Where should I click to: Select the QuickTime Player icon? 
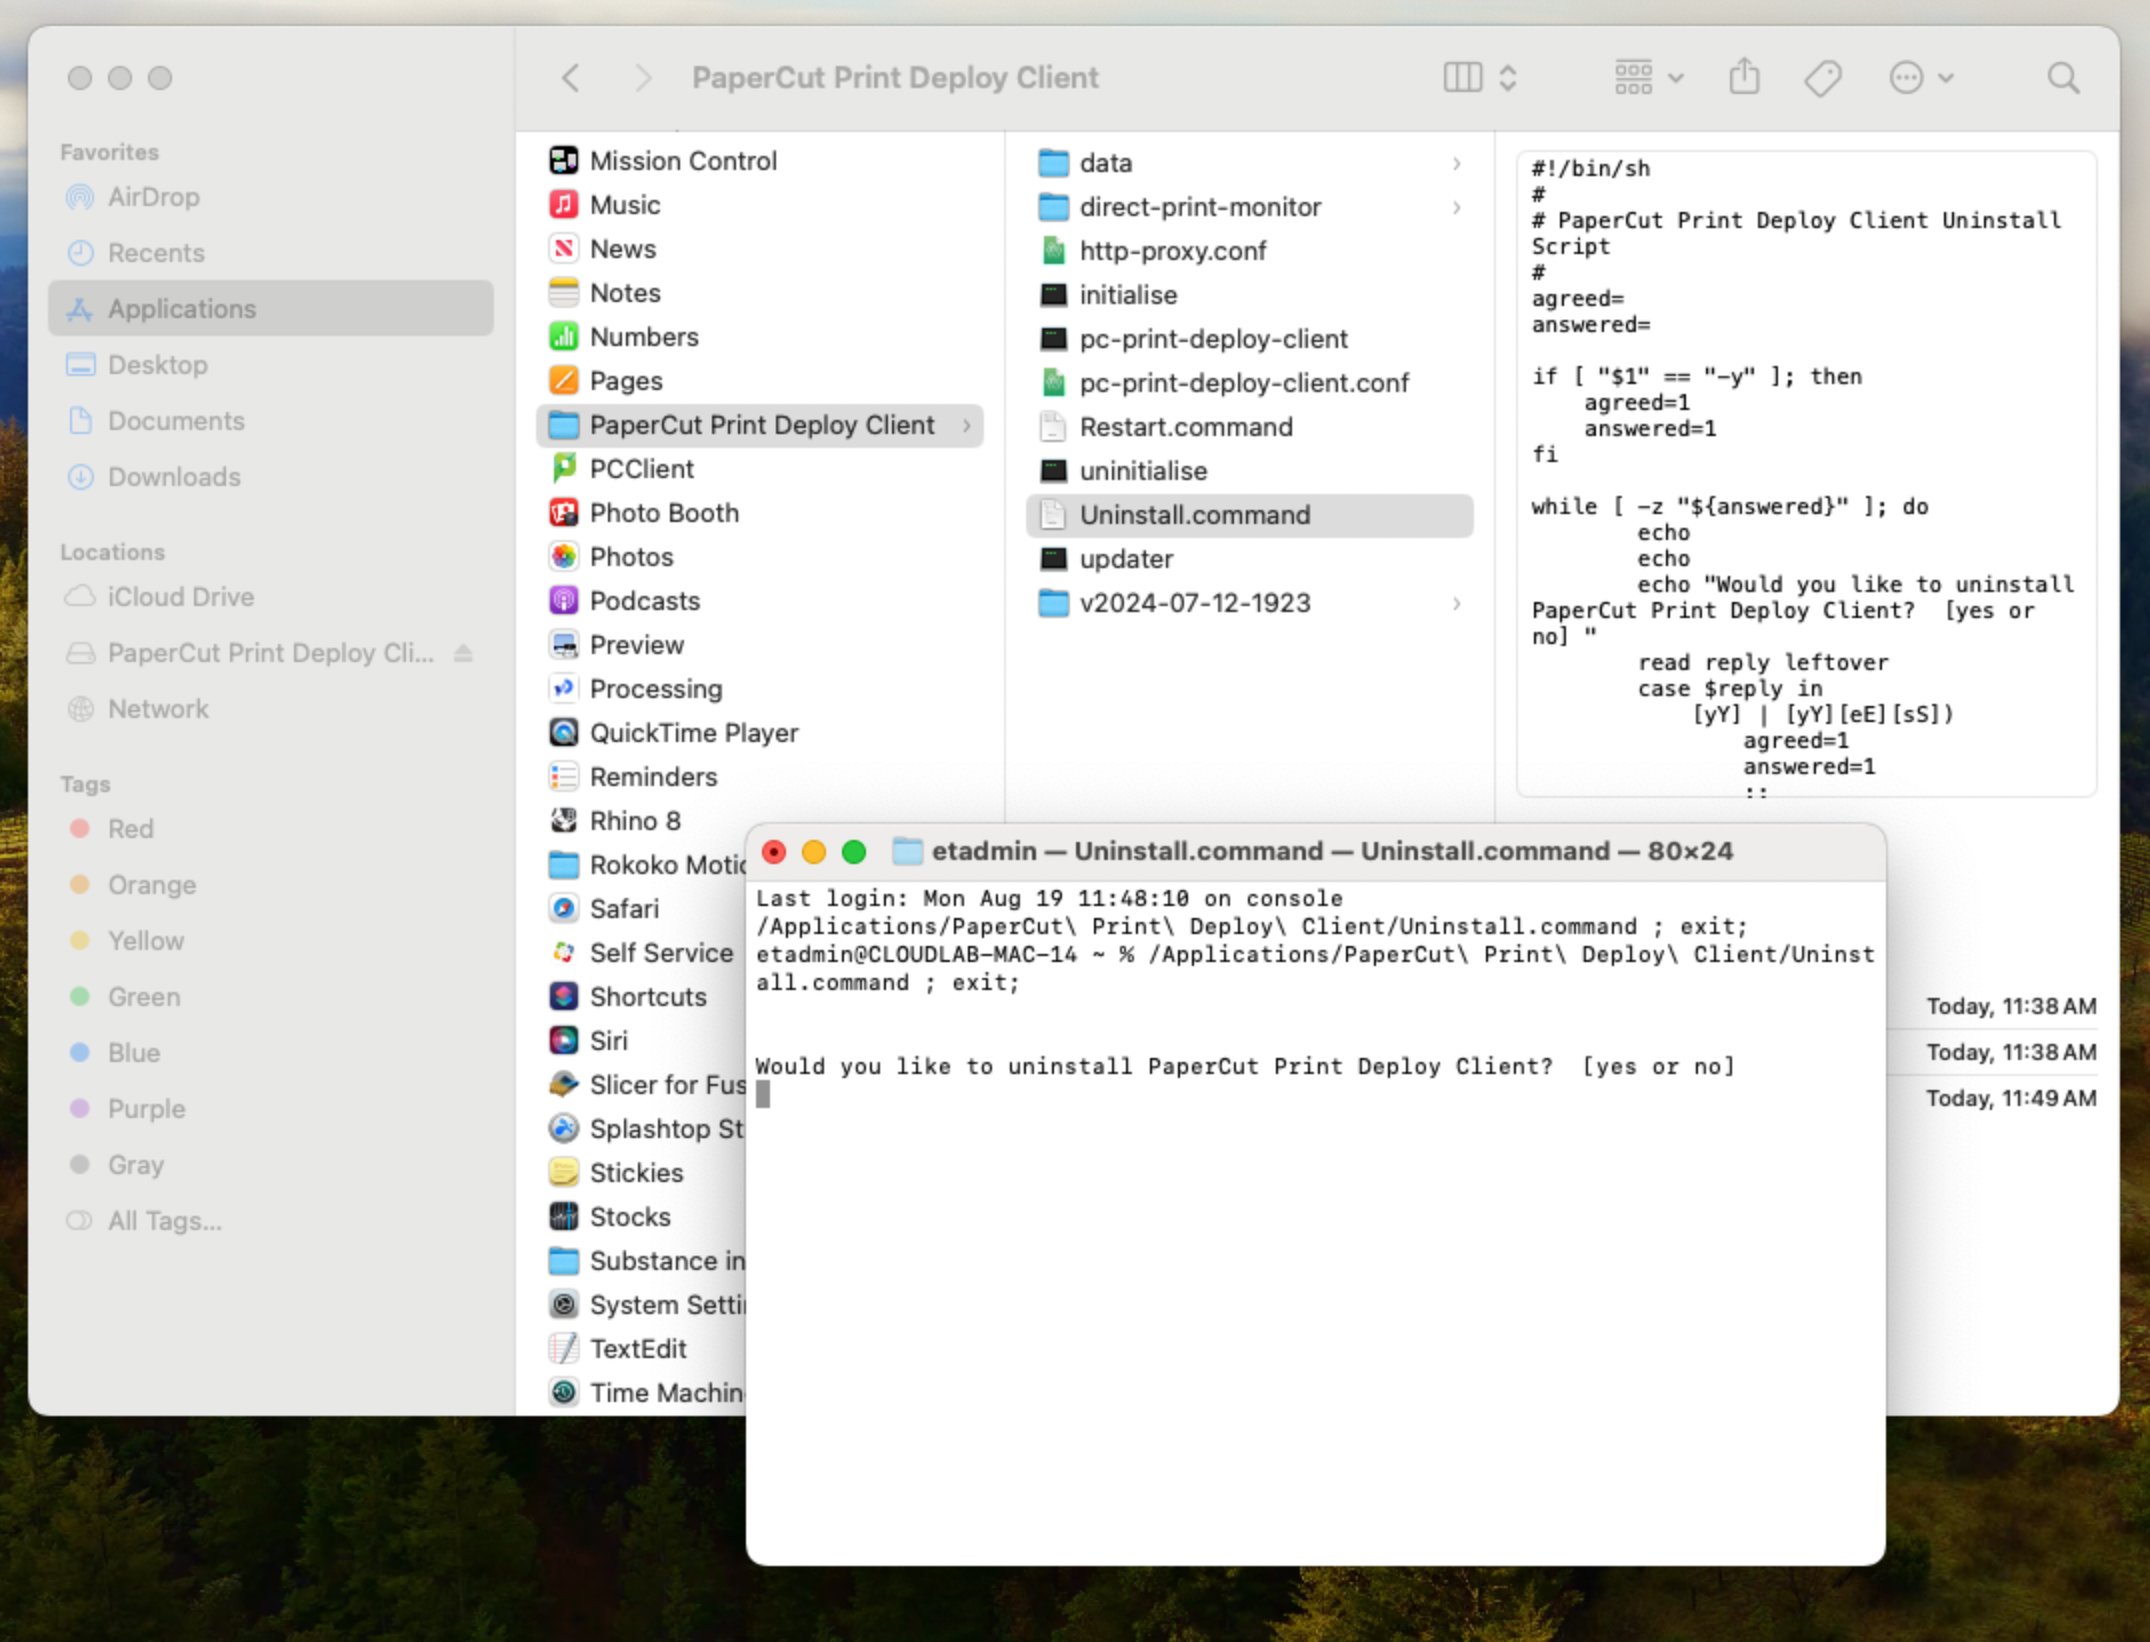tap(564, 732)
